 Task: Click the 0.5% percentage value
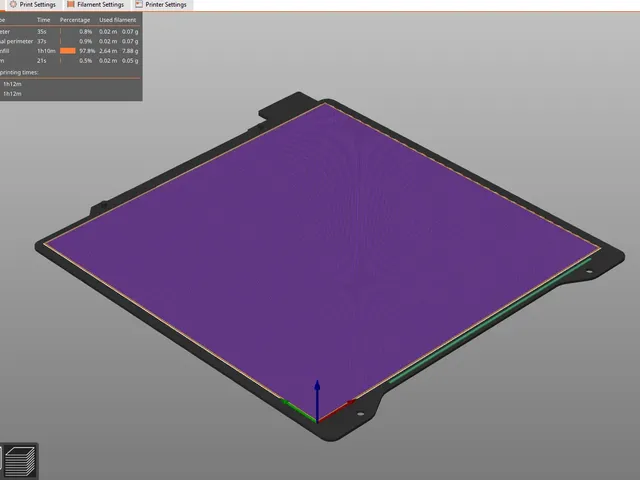tap(86, 61)
